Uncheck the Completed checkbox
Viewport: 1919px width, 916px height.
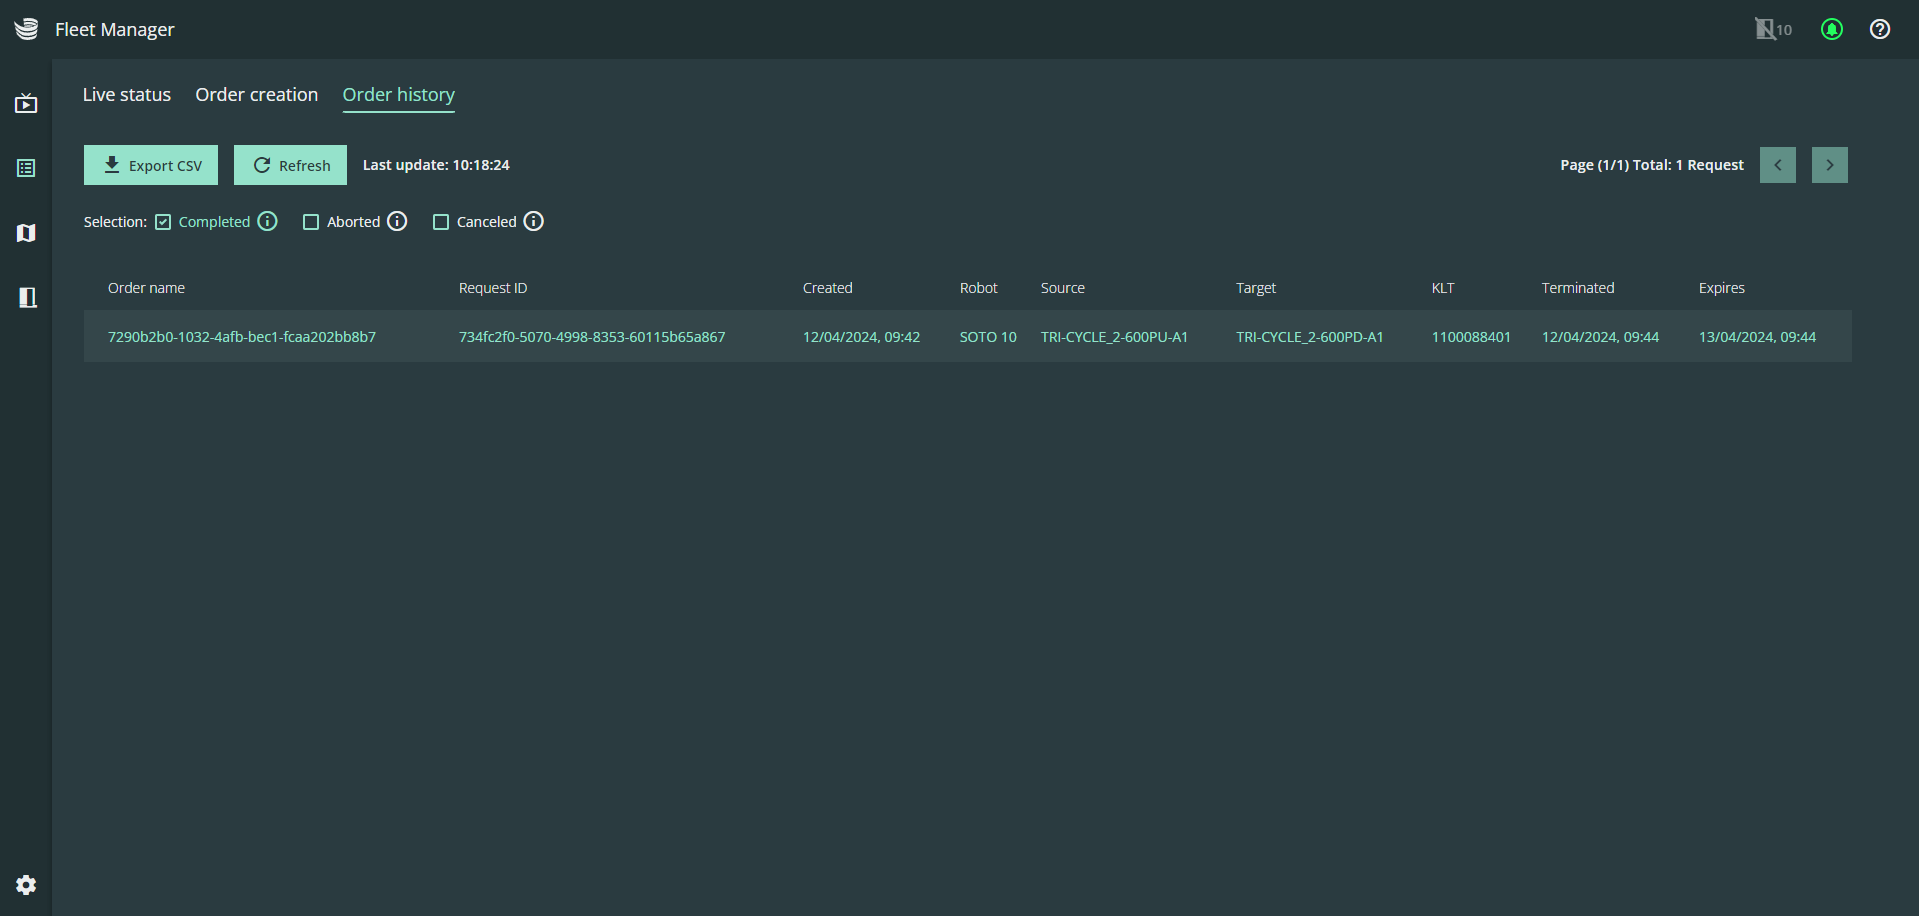[163, 222]
